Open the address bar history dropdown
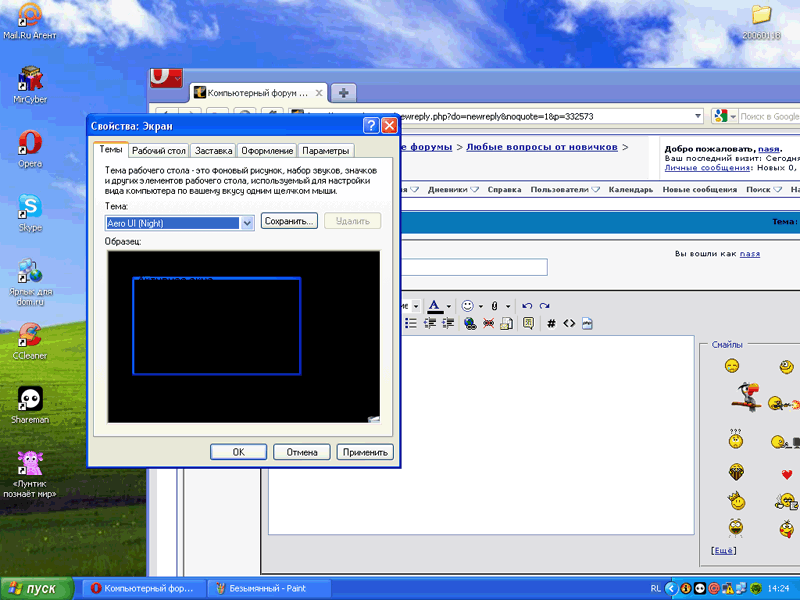The height and width of the screenshot is (600, 800). pos(698,116)
